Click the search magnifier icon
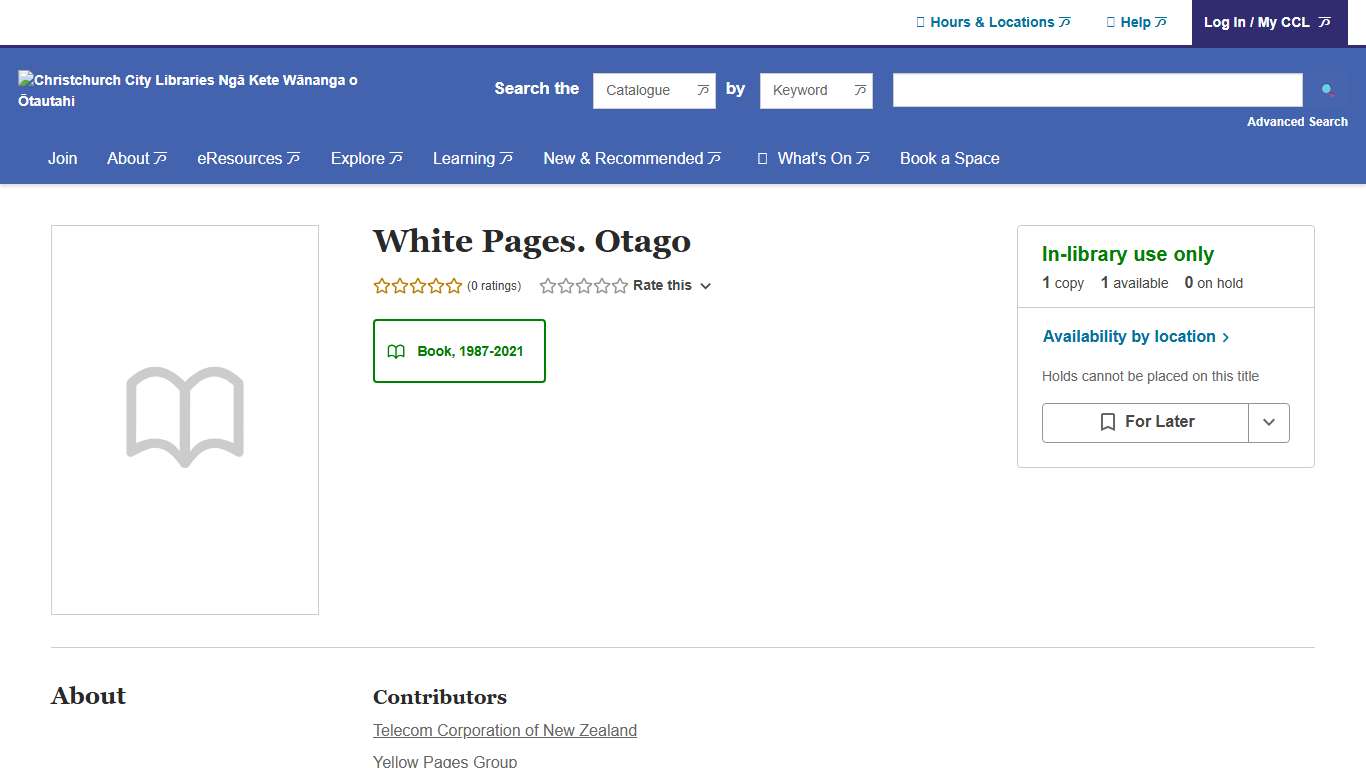This screenshot has width=1366, height=768. coord(1327,89)
